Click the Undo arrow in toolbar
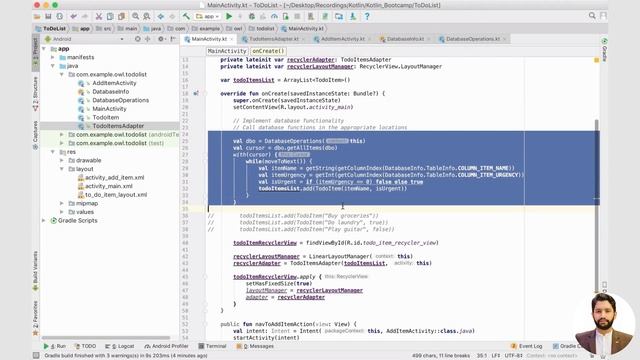The width and height of the screenshot is (640, 360). 73,16
